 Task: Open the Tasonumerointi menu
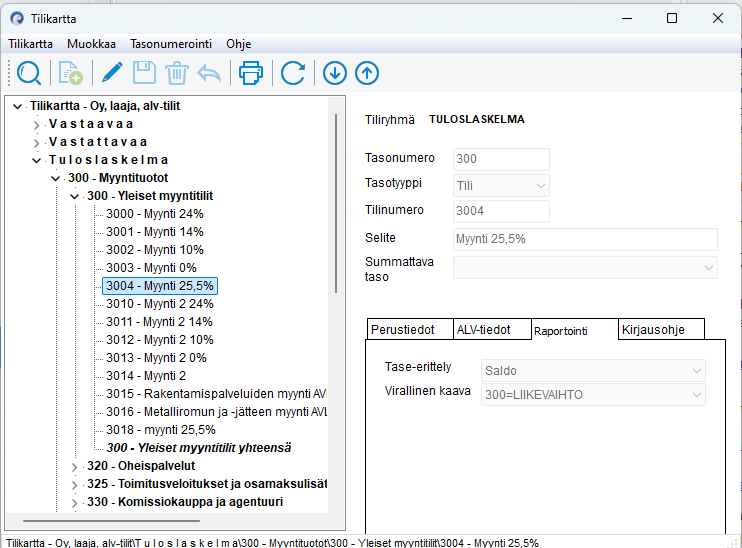point(171,44)
